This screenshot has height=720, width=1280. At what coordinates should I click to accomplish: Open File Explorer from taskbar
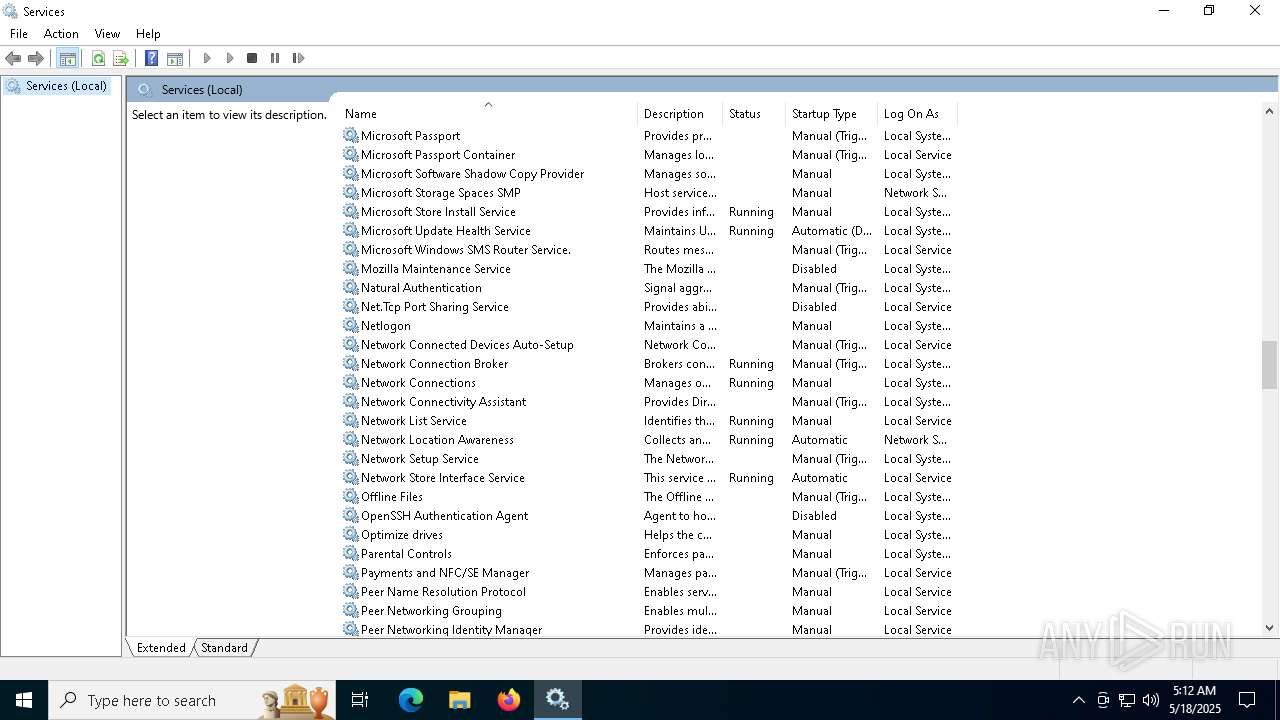[460, 700]
